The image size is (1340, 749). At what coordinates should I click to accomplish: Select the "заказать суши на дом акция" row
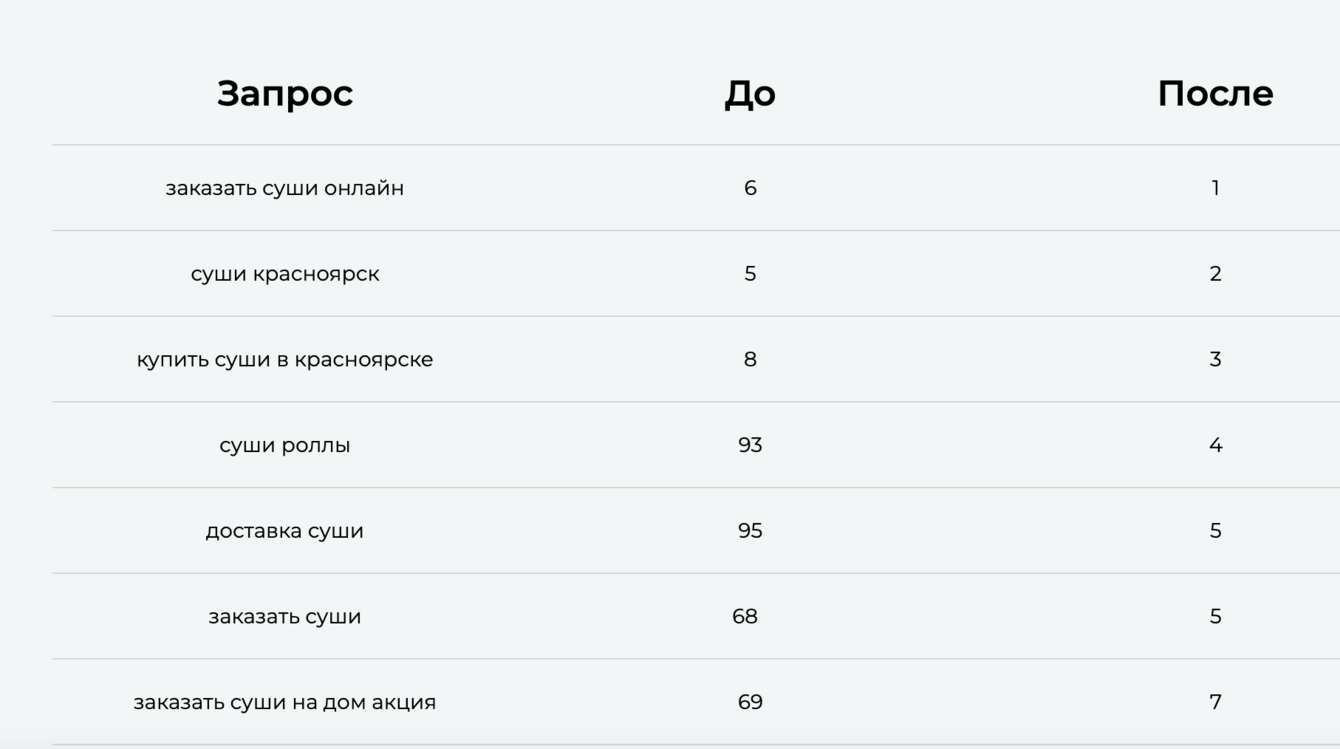(285, 702)
